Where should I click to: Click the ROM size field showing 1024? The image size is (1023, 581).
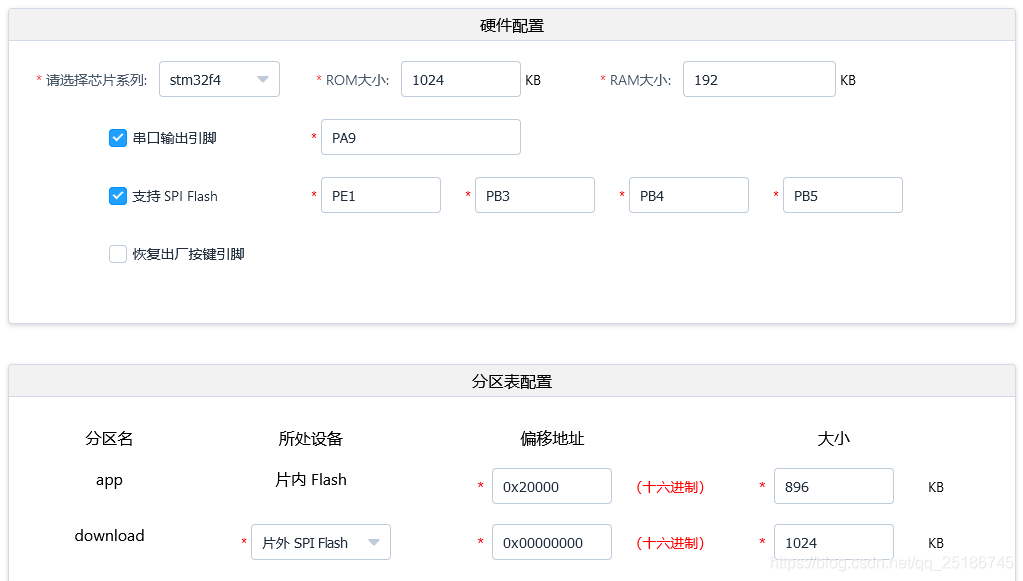461,79
